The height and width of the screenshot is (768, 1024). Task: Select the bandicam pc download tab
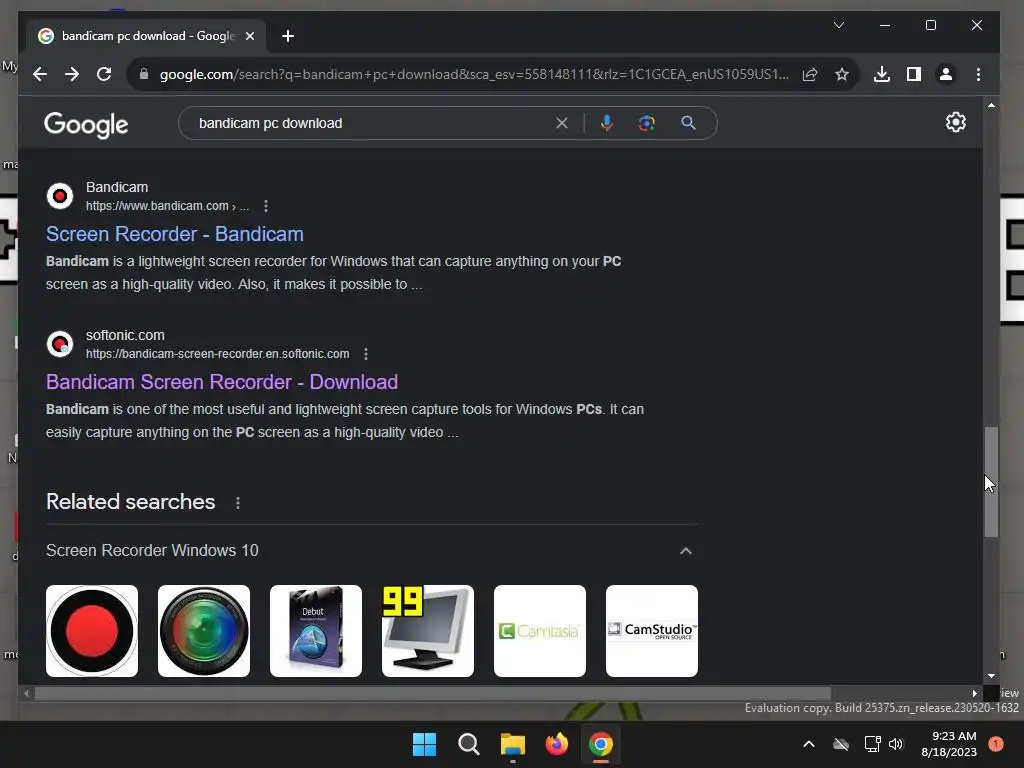pyautogui.click(x=146, y=36)
